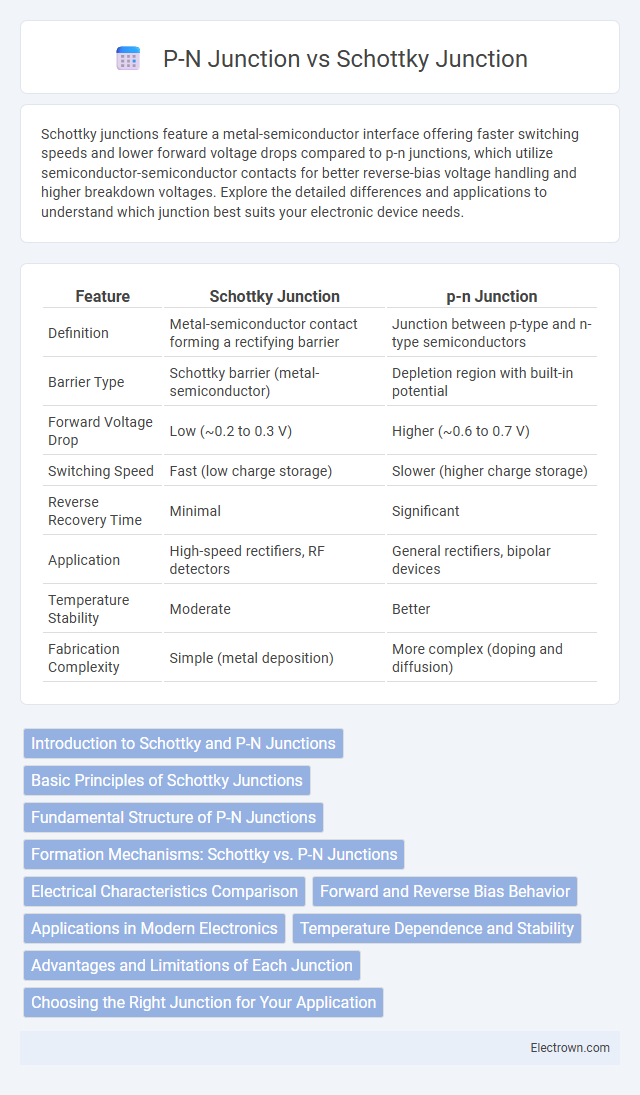Open Forward and Reverse Bias Behavior section
Screen dimensions: 640x1095
[x=444, y=891]
